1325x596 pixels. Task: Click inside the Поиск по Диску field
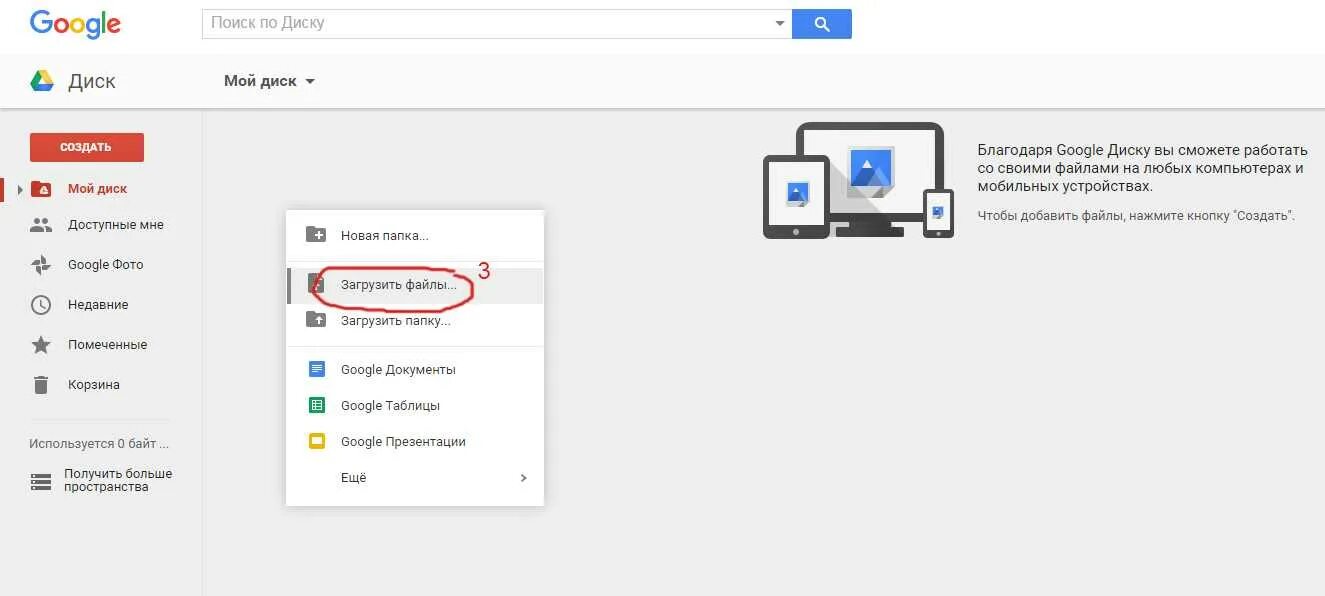coord(450,23)
